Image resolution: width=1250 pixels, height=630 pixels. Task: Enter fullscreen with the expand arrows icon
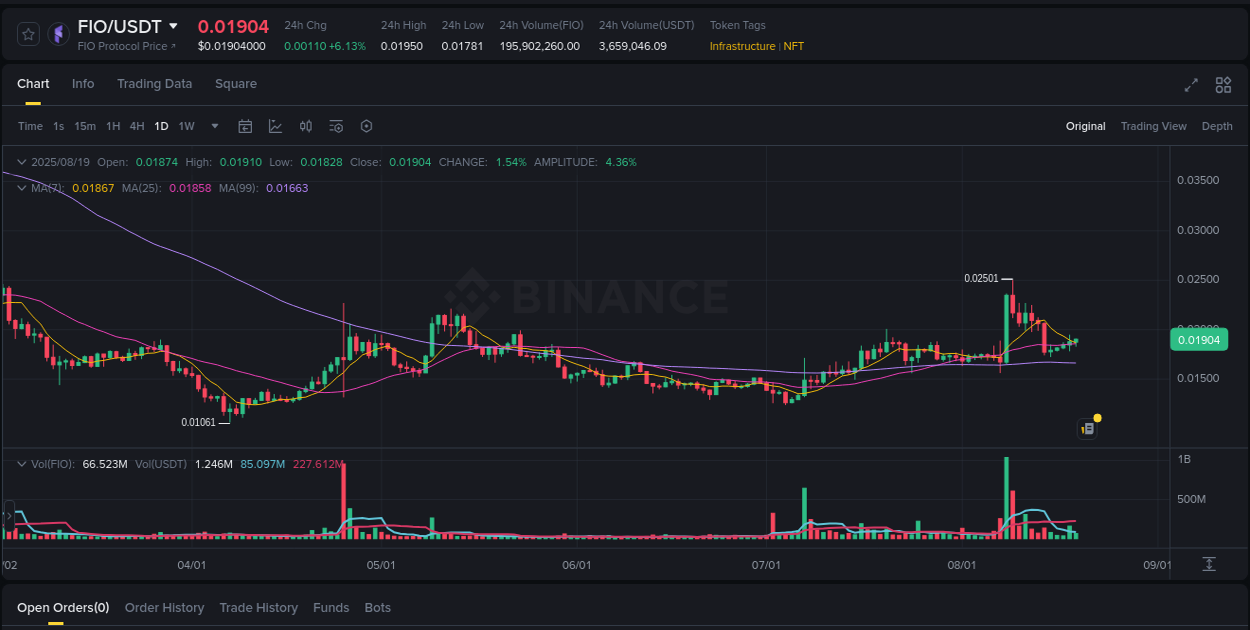pyautogui.click(x=1191, y=86)
